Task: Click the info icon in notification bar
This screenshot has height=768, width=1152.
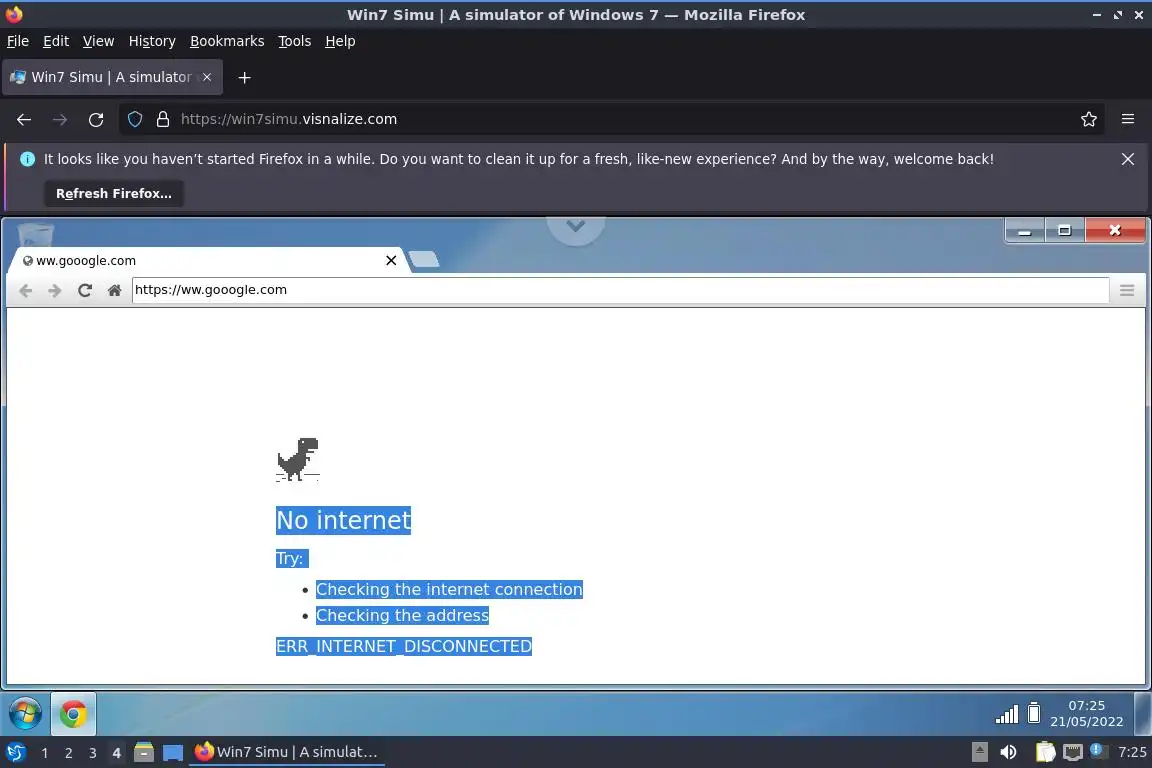Action: [x=27, y=159]
